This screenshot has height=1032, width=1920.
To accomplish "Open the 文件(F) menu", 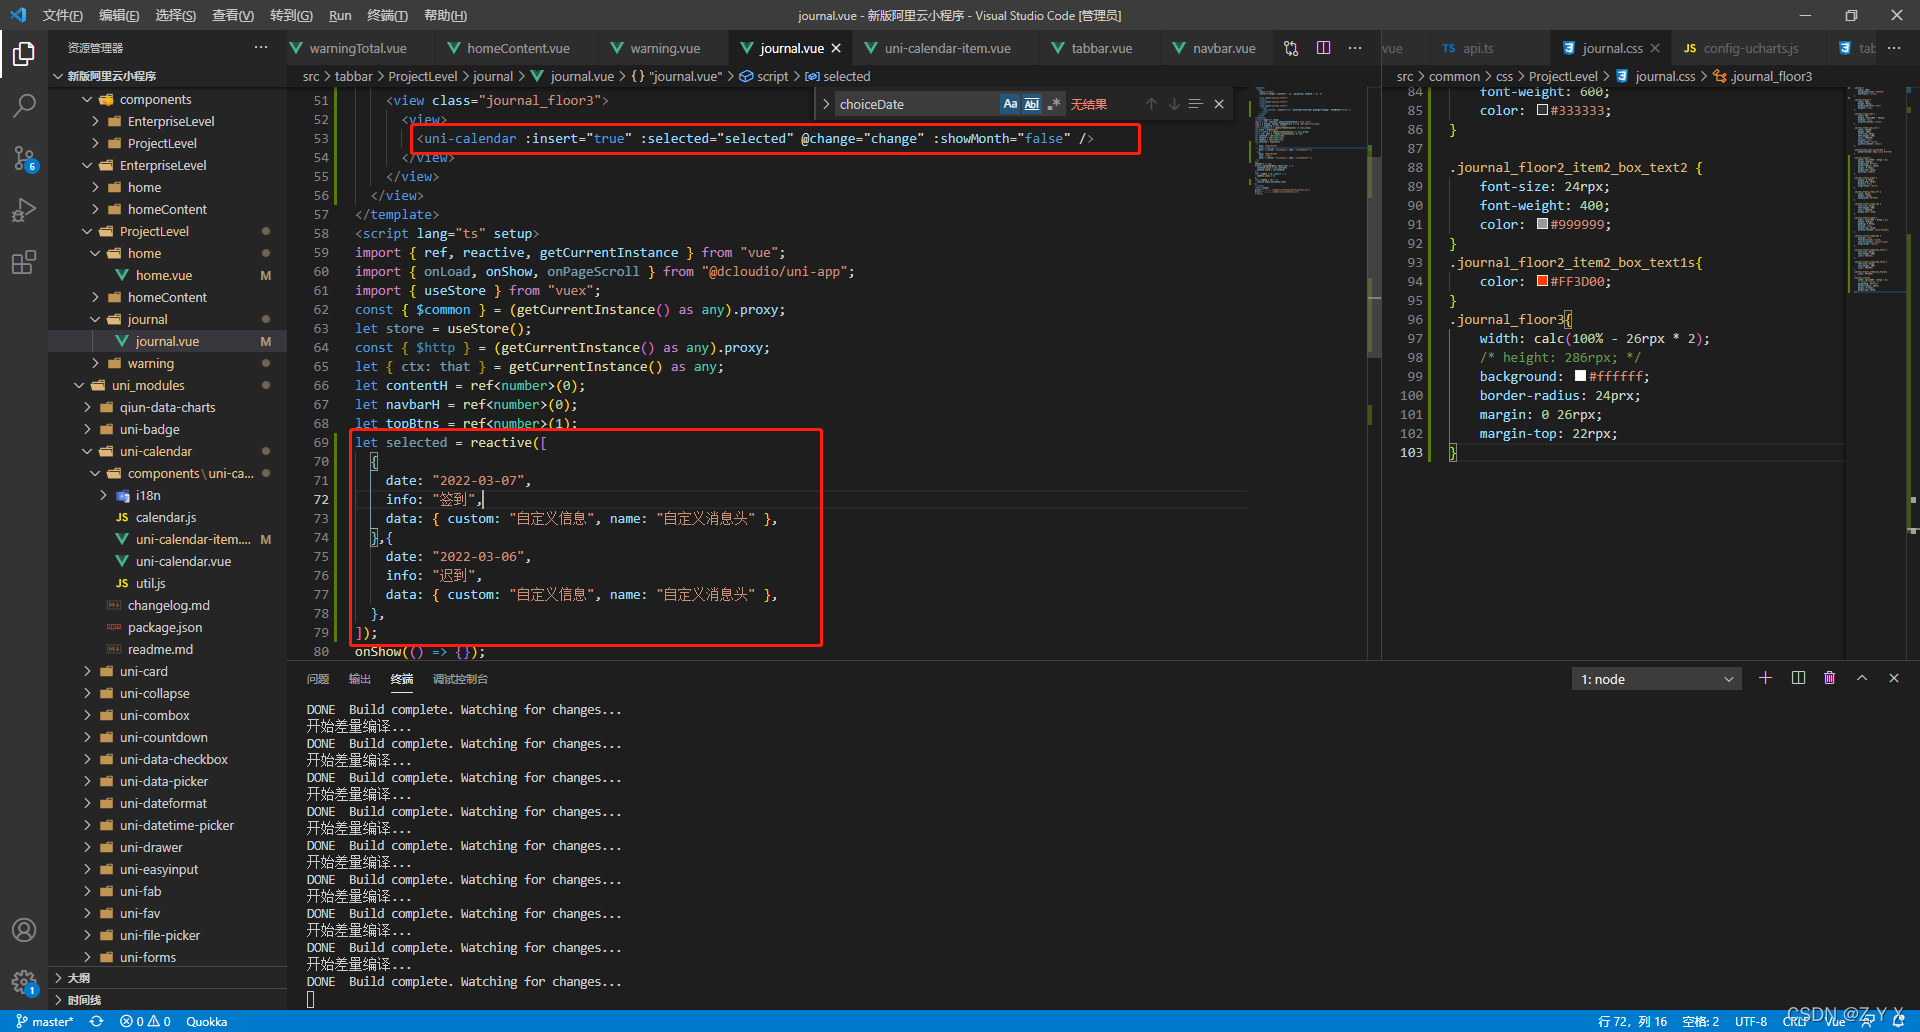I will coord(63,15).
